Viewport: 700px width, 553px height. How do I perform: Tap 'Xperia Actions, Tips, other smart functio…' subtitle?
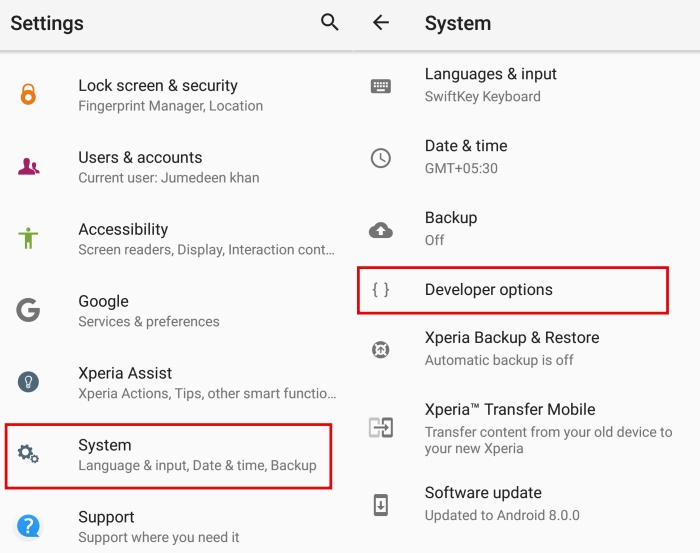(x=207, y=393)
